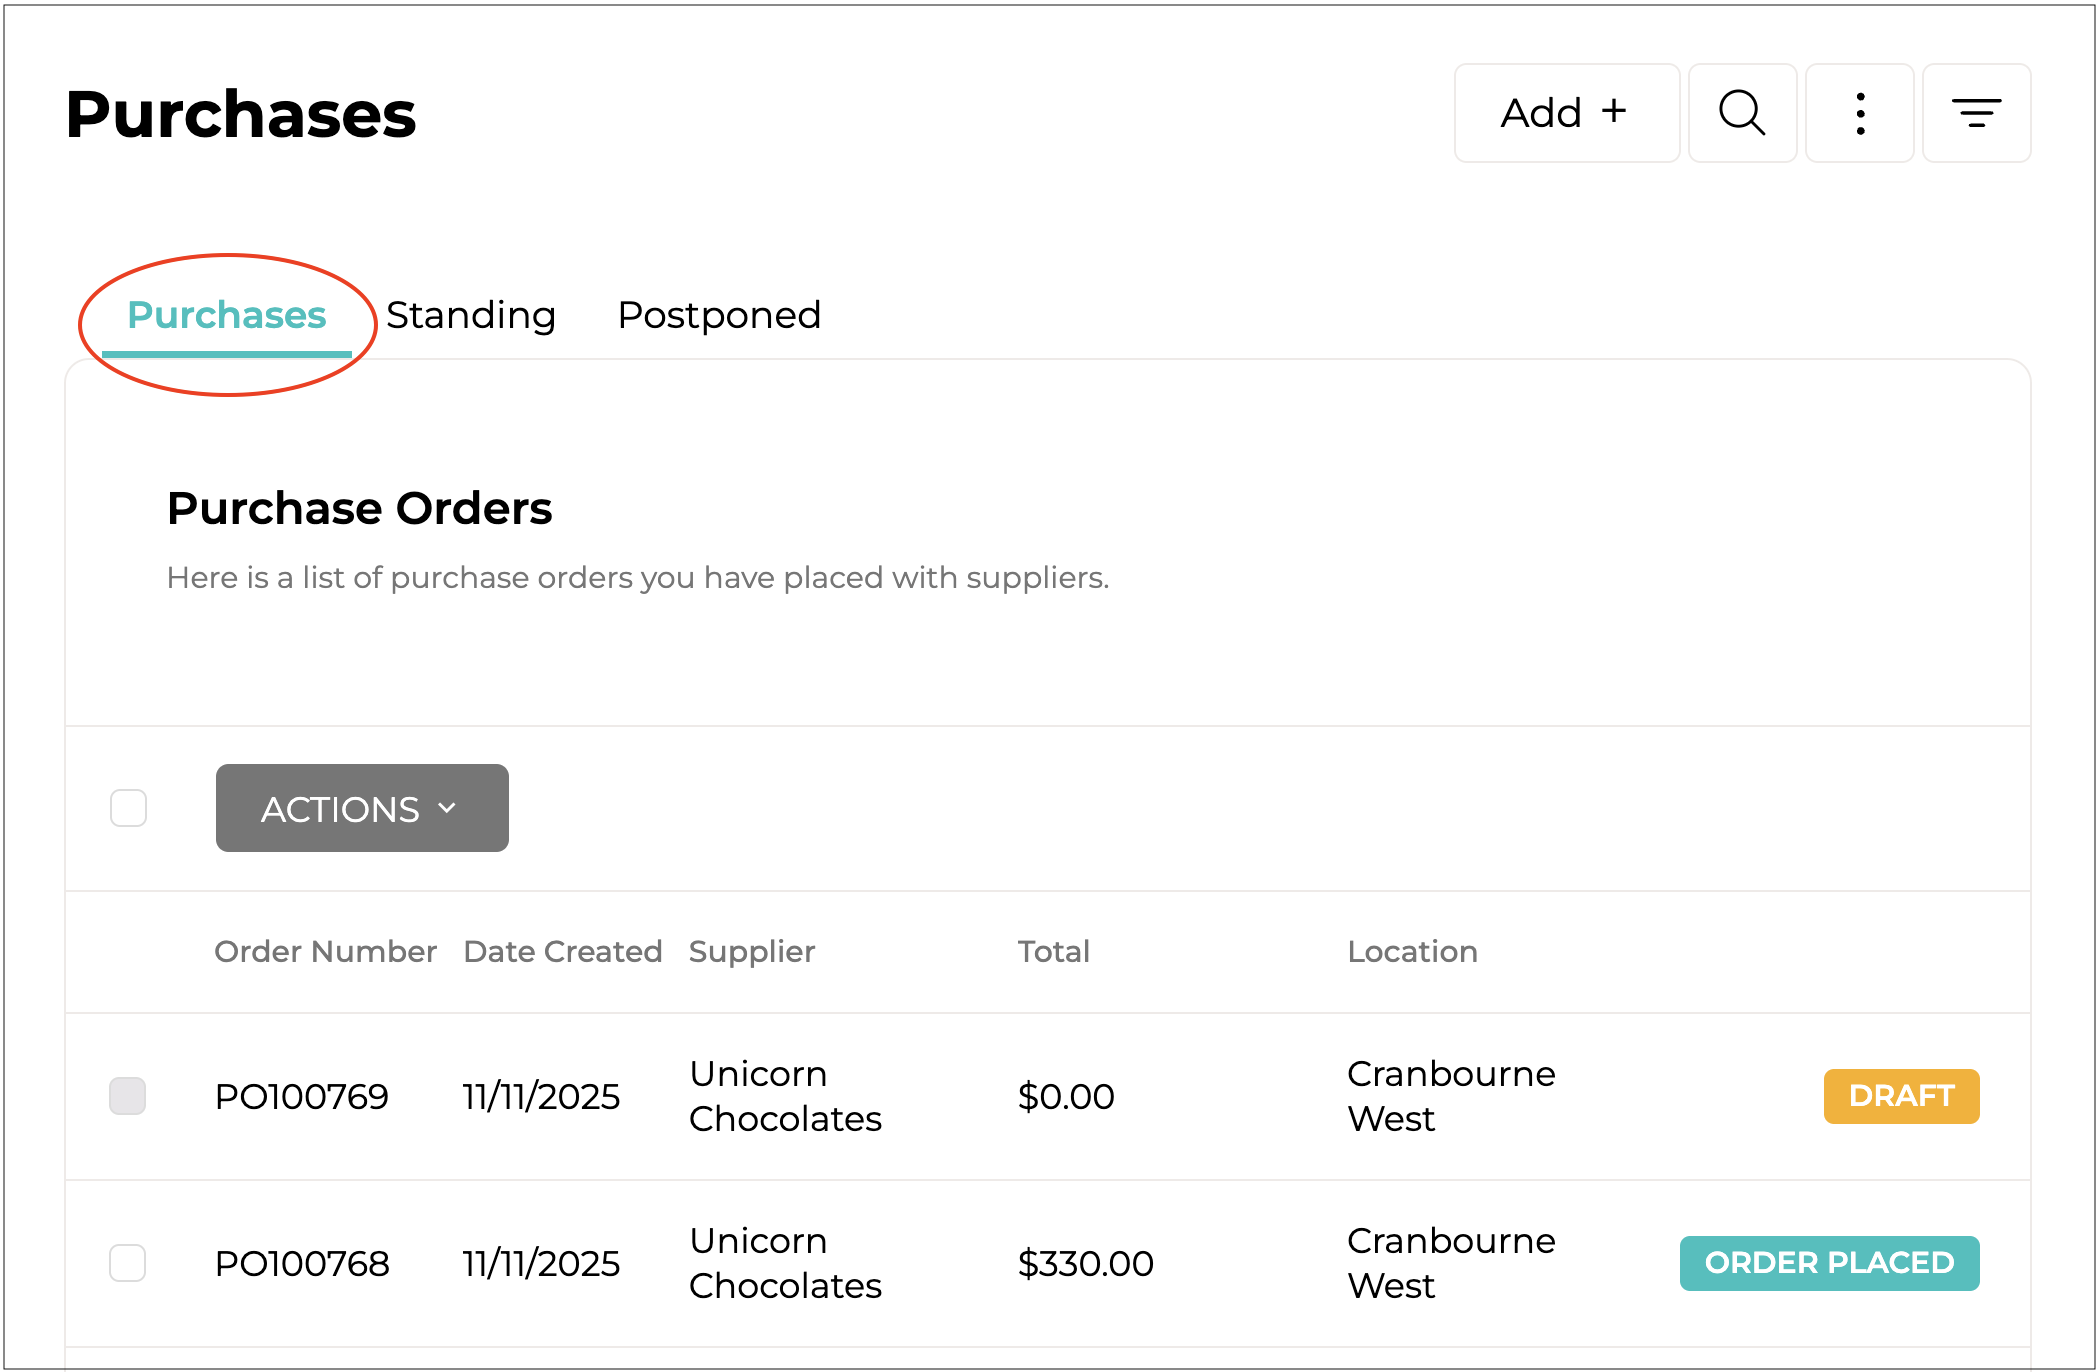
Task: Open purchase order PO100769
Action: (301, 1097)
